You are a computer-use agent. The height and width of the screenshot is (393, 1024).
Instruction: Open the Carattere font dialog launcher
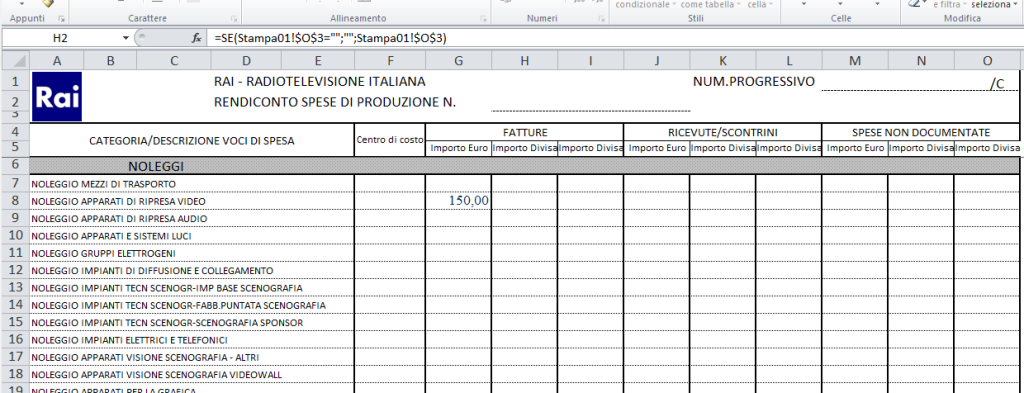234,19
